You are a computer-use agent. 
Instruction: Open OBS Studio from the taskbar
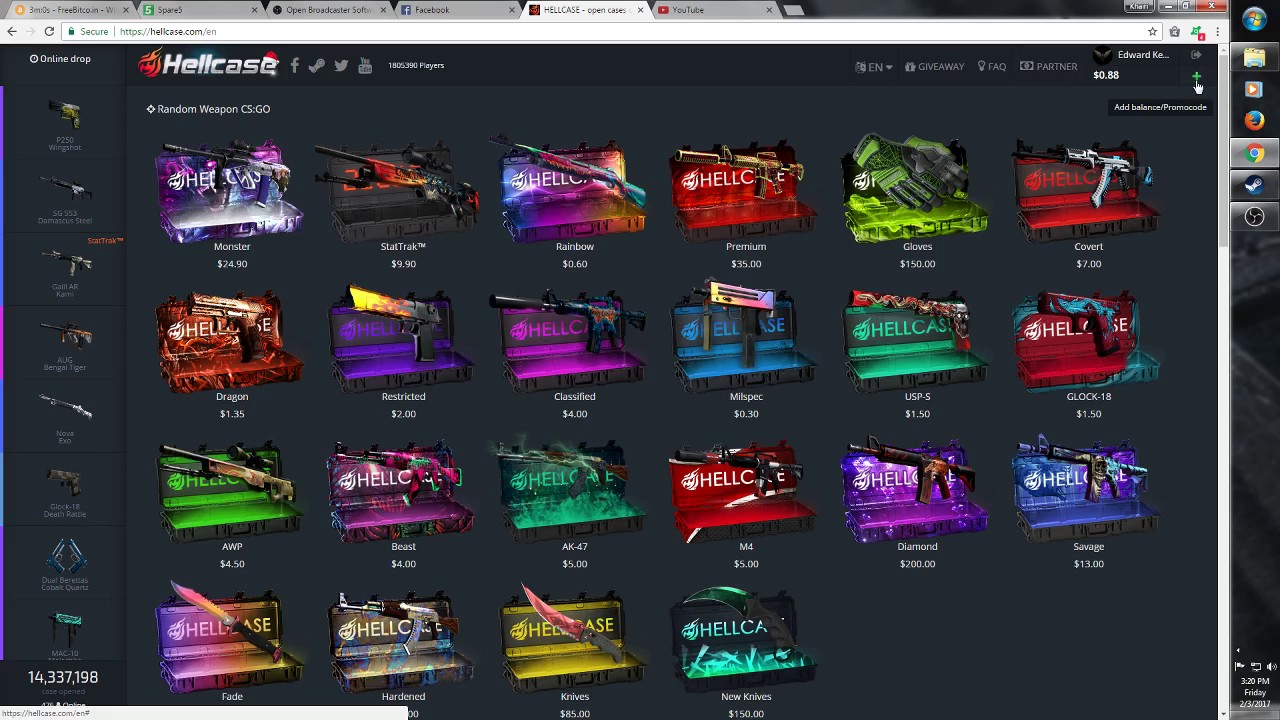pyautogui.click(x=1254, y=217)
